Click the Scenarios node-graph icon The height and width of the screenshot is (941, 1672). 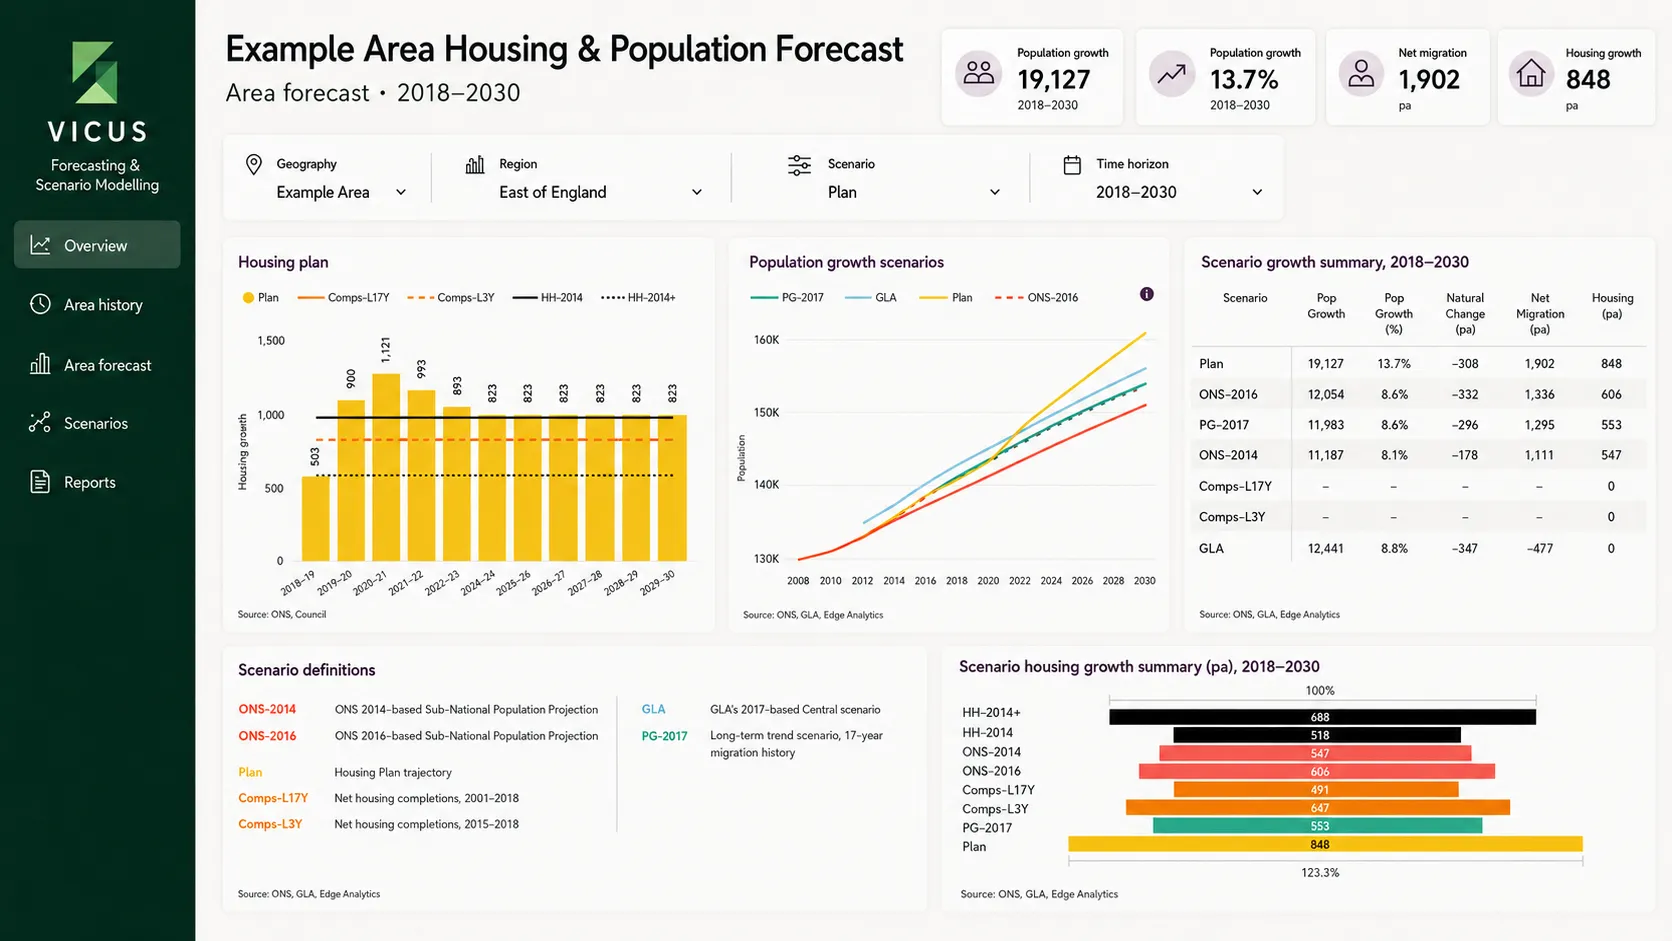[x=40, y=423]
